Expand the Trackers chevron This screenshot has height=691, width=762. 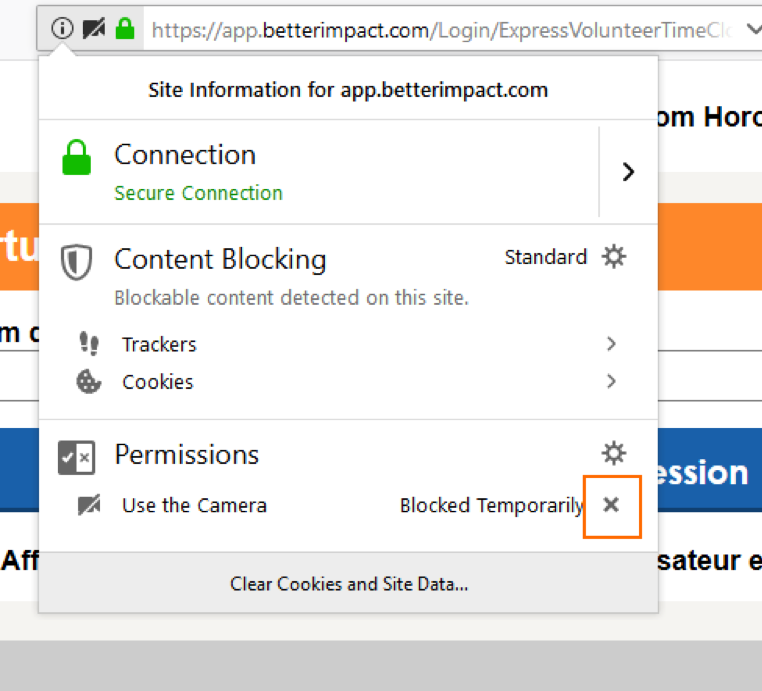coord(611,344)
